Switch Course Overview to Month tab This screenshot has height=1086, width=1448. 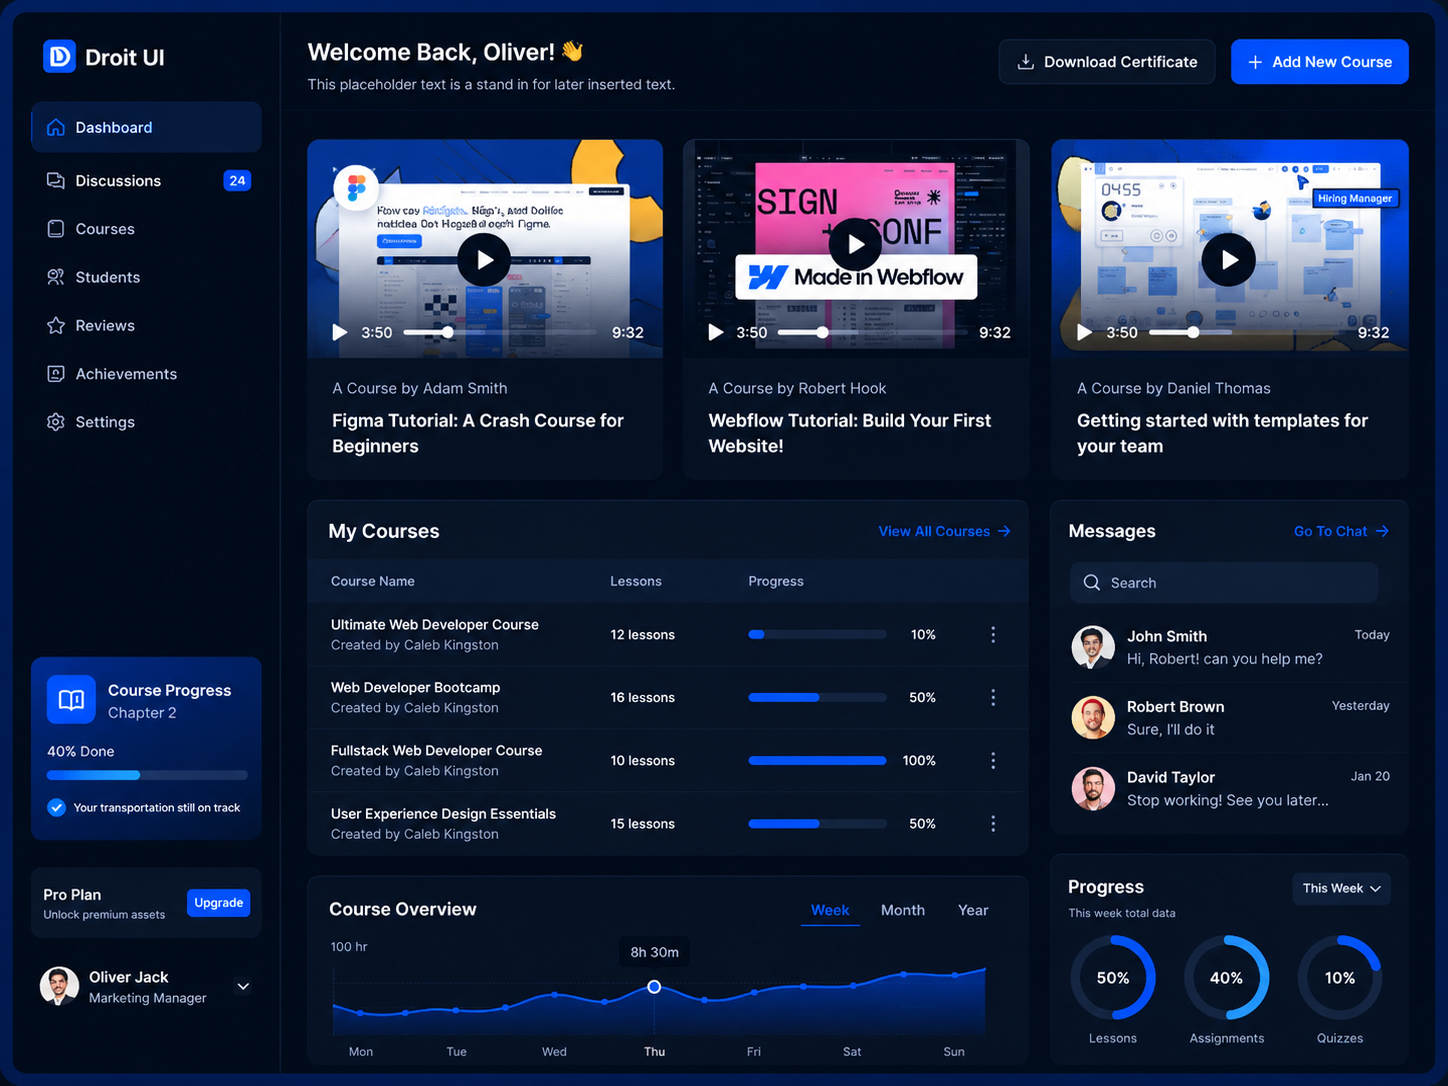(x=903, y=910)
